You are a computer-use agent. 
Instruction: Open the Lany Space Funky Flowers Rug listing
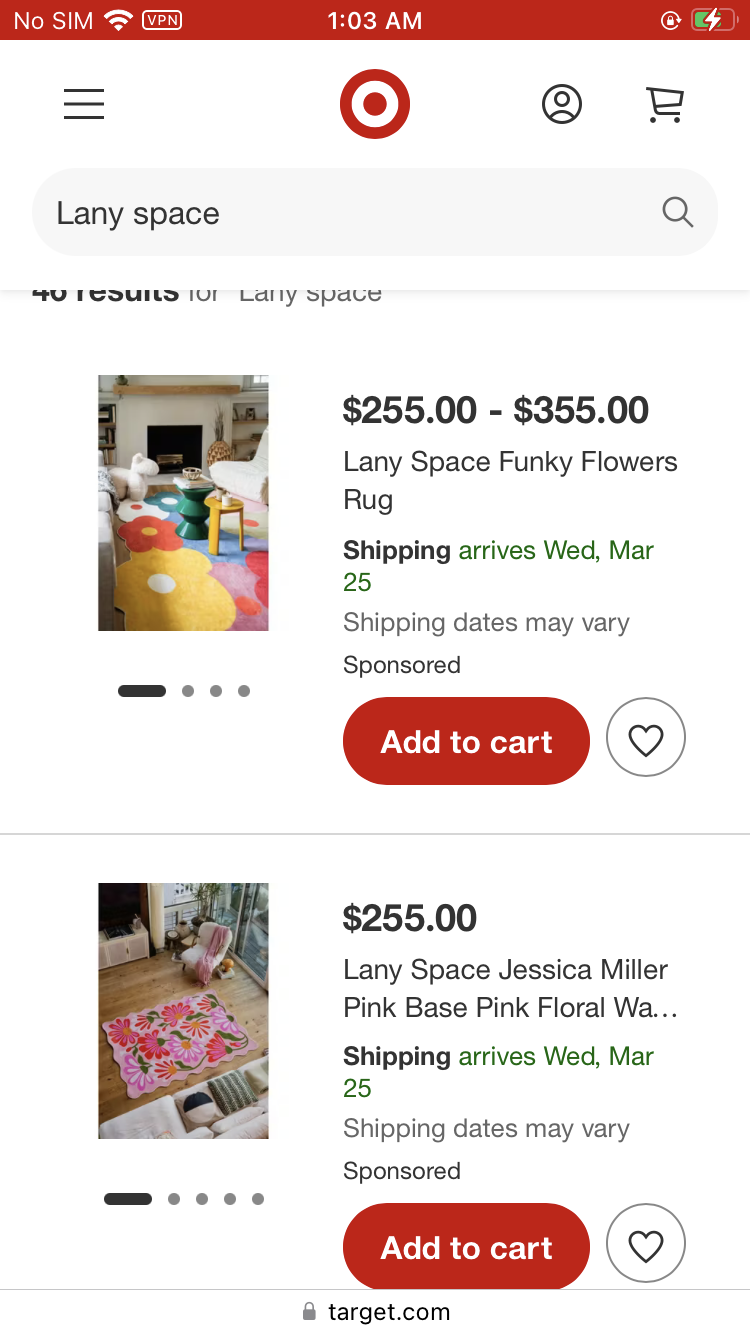click(510, 480)
